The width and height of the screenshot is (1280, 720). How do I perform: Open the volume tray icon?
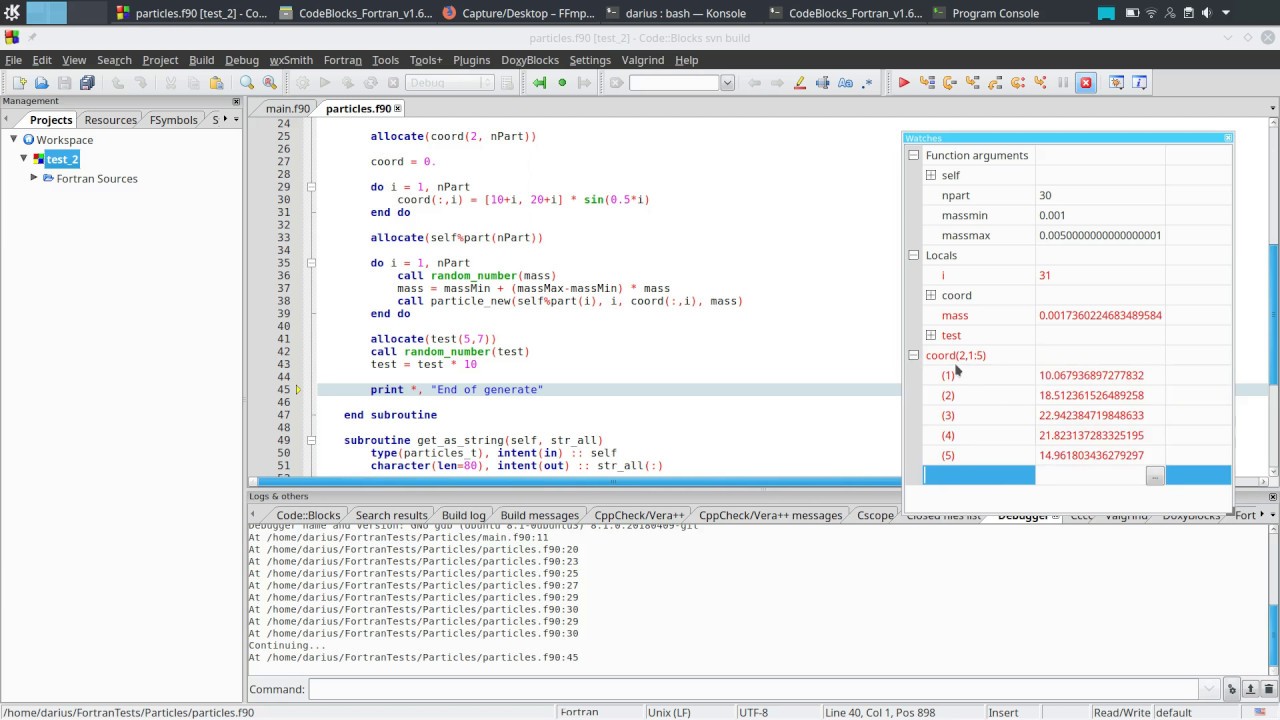(x=1206, y=13)
